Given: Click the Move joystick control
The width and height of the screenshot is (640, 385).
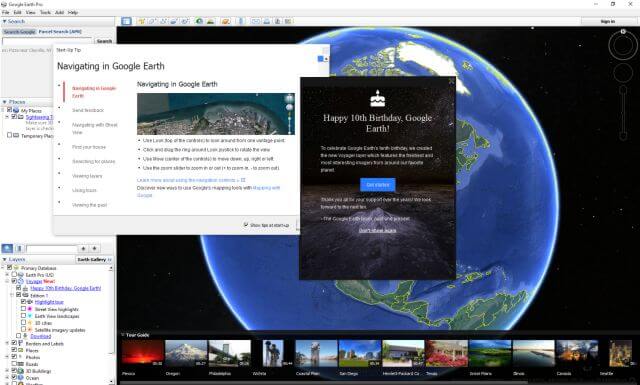Looking at the screenshot, I should [x=623, y=73].
